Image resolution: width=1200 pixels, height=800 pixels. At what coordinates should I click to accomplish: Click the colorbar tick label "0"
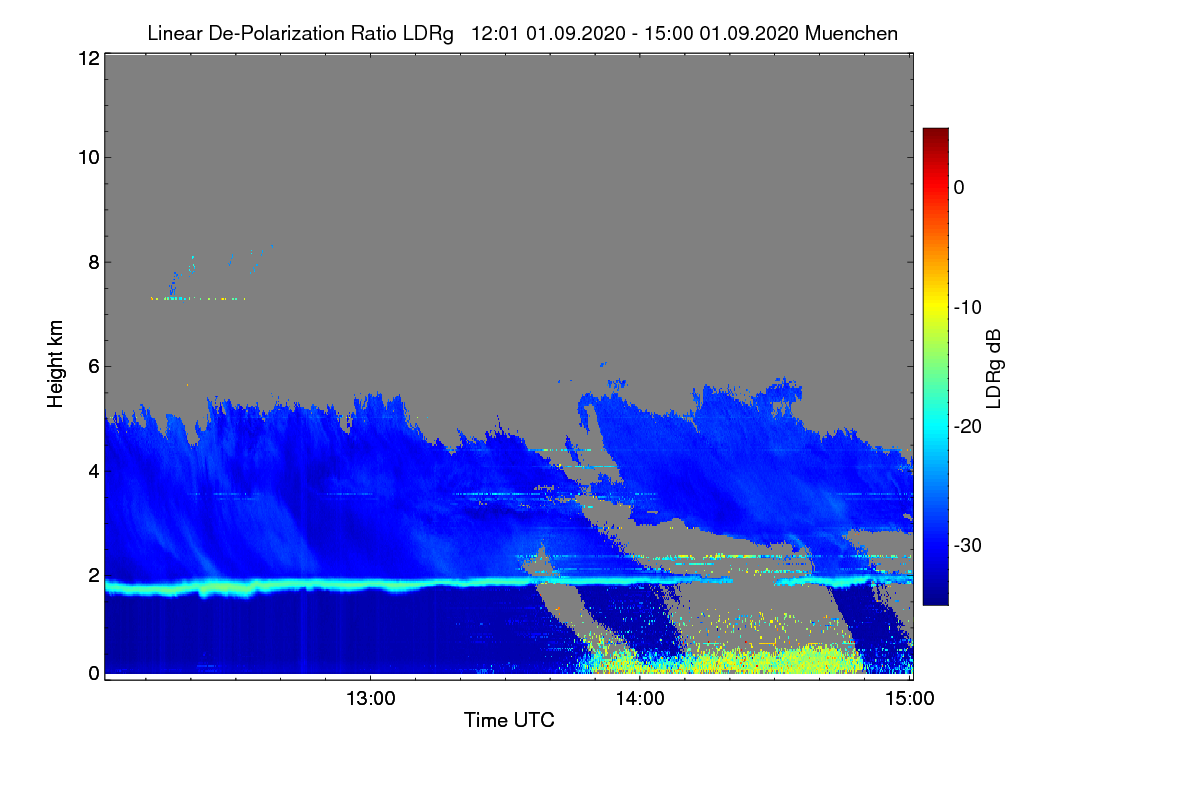[x=959, y=187]
